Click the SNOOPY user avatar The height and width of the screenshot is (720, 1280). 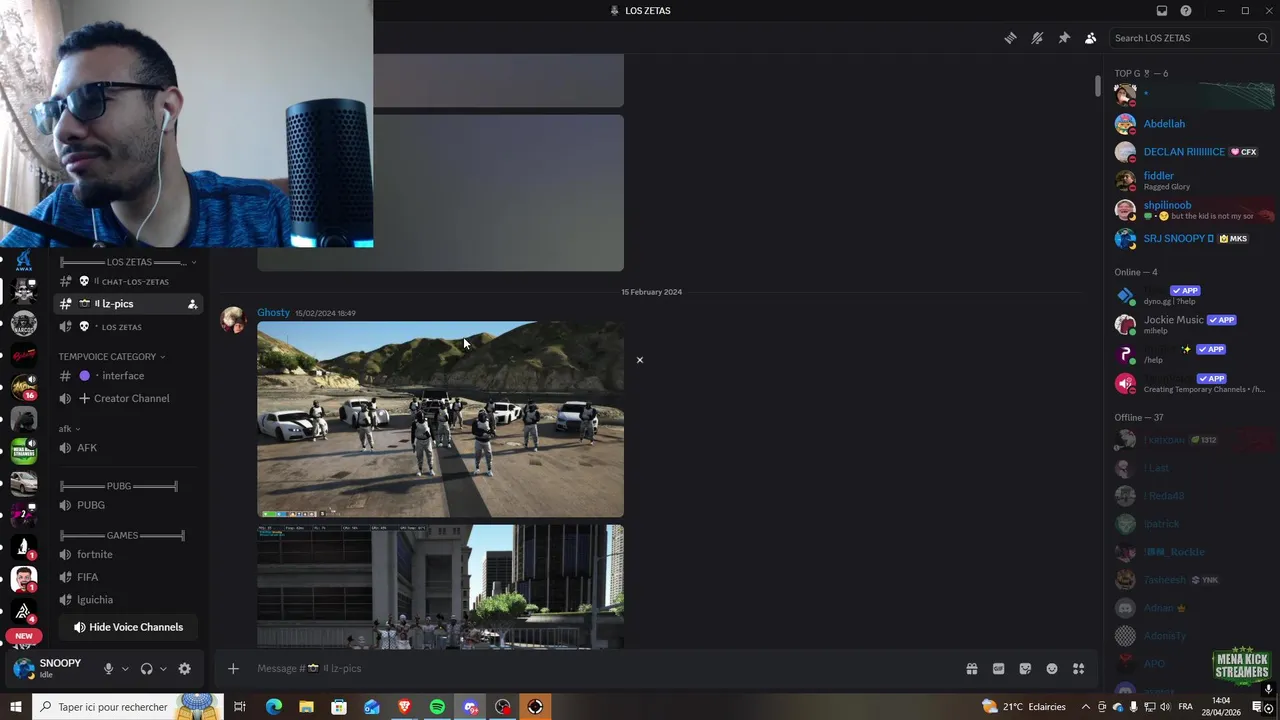point(23,669)
